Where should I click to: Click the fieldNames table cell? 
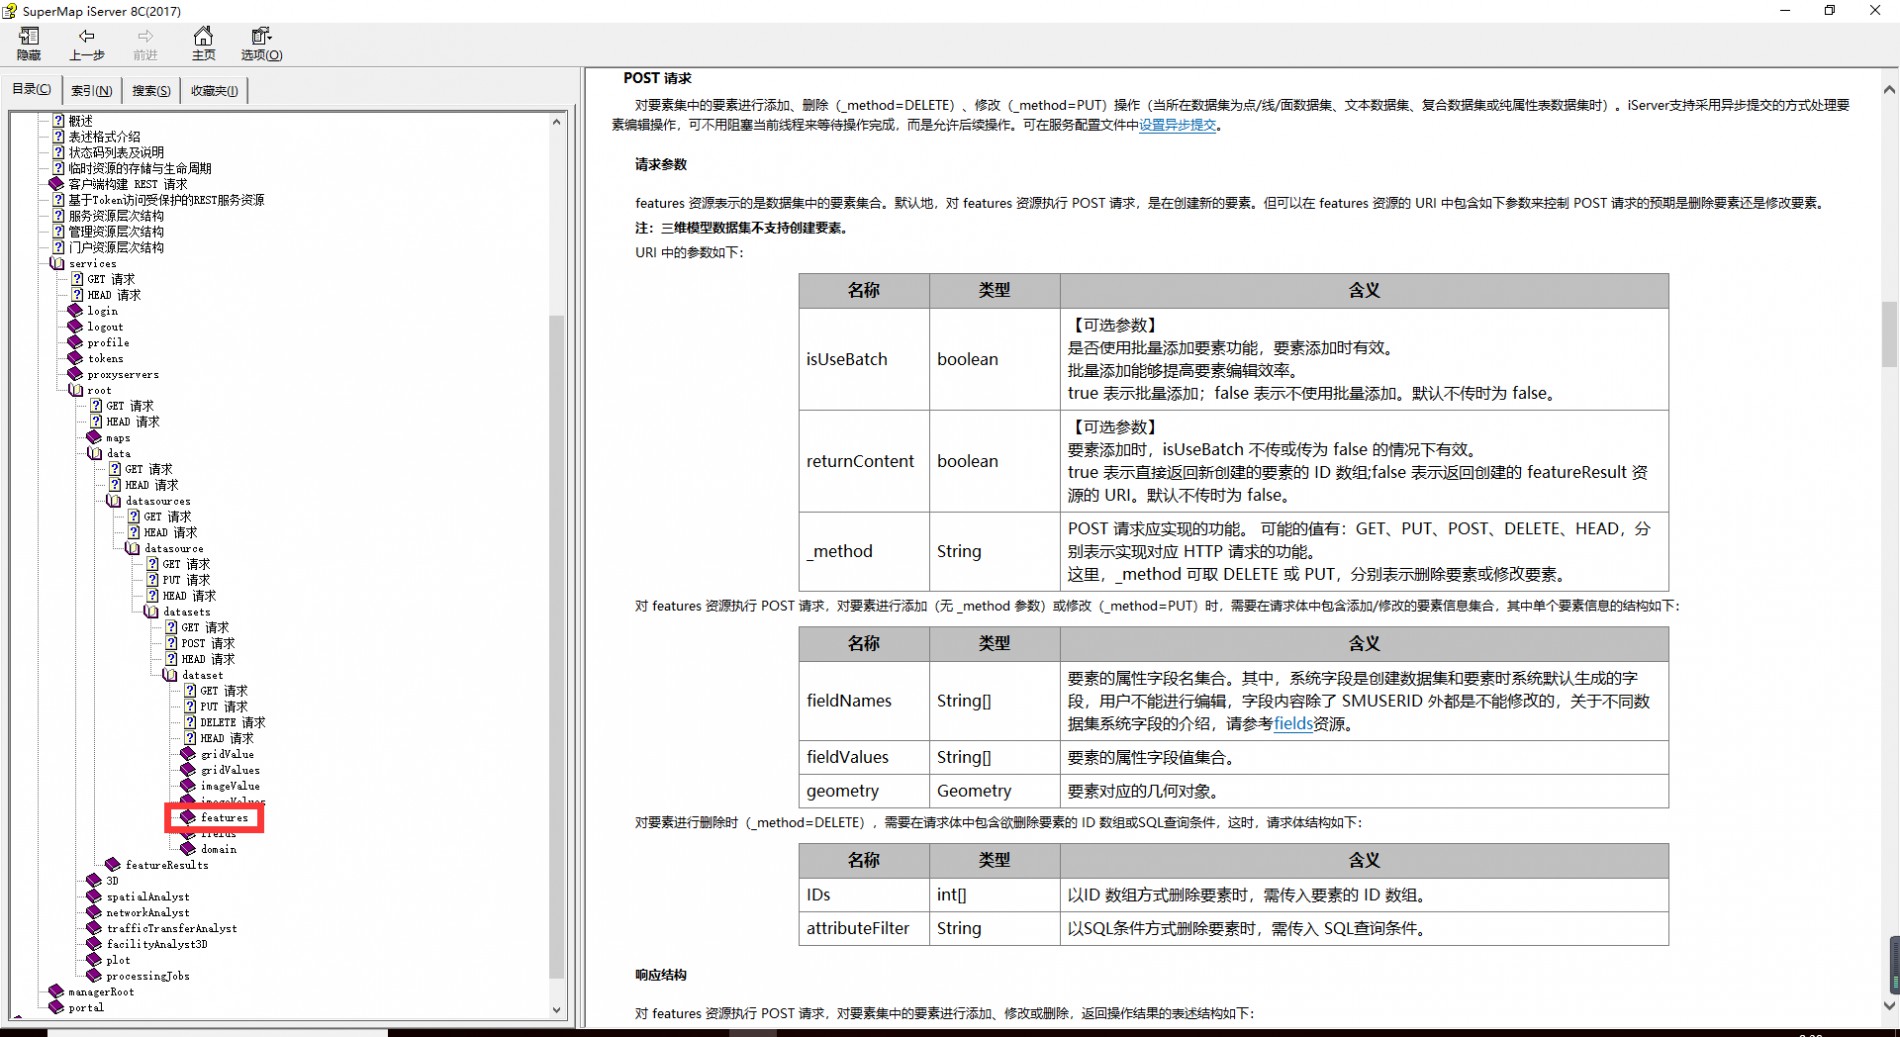point(864,700)
